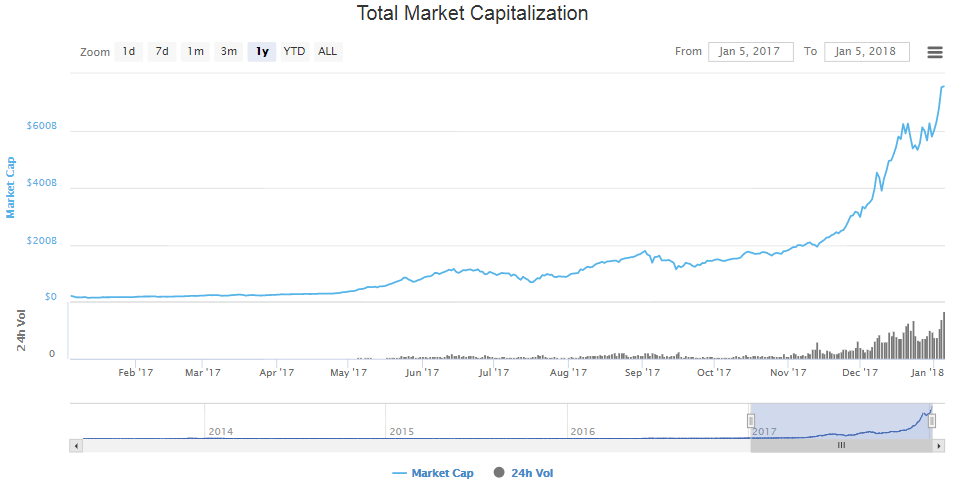Click the 2016 label in navigator
This screenshot has width=956, height=486.
(582, 432)
